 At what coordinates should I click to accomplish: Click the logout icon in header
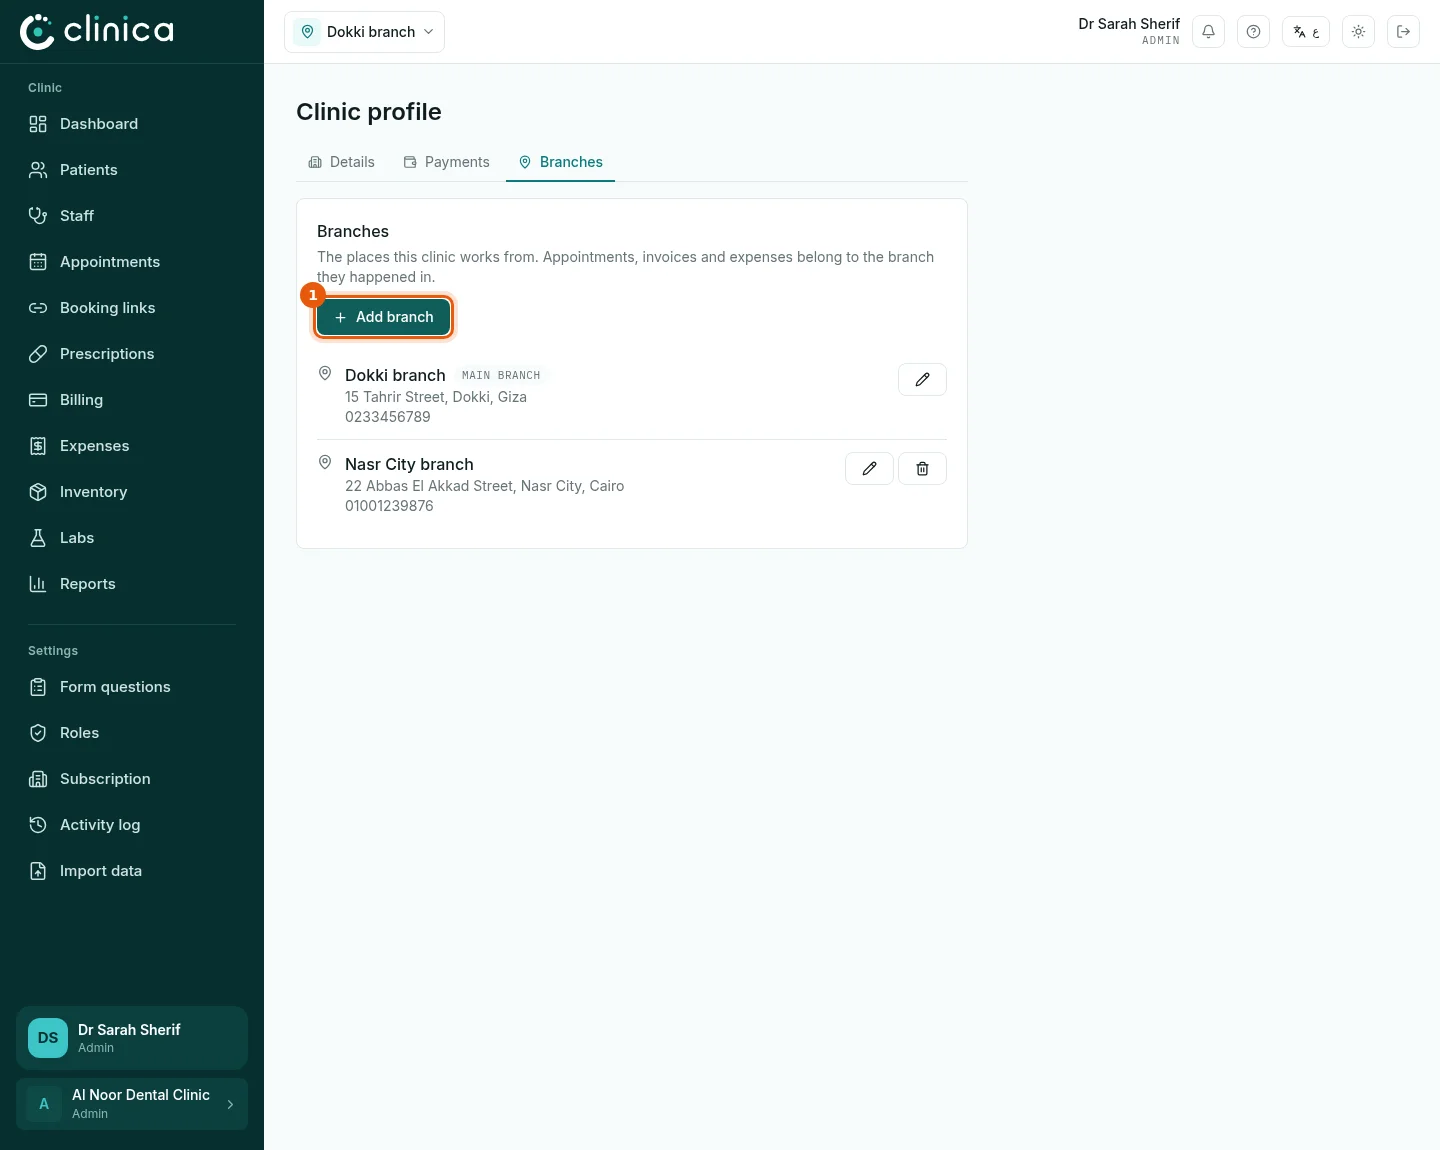click(x=1403, y=32)
